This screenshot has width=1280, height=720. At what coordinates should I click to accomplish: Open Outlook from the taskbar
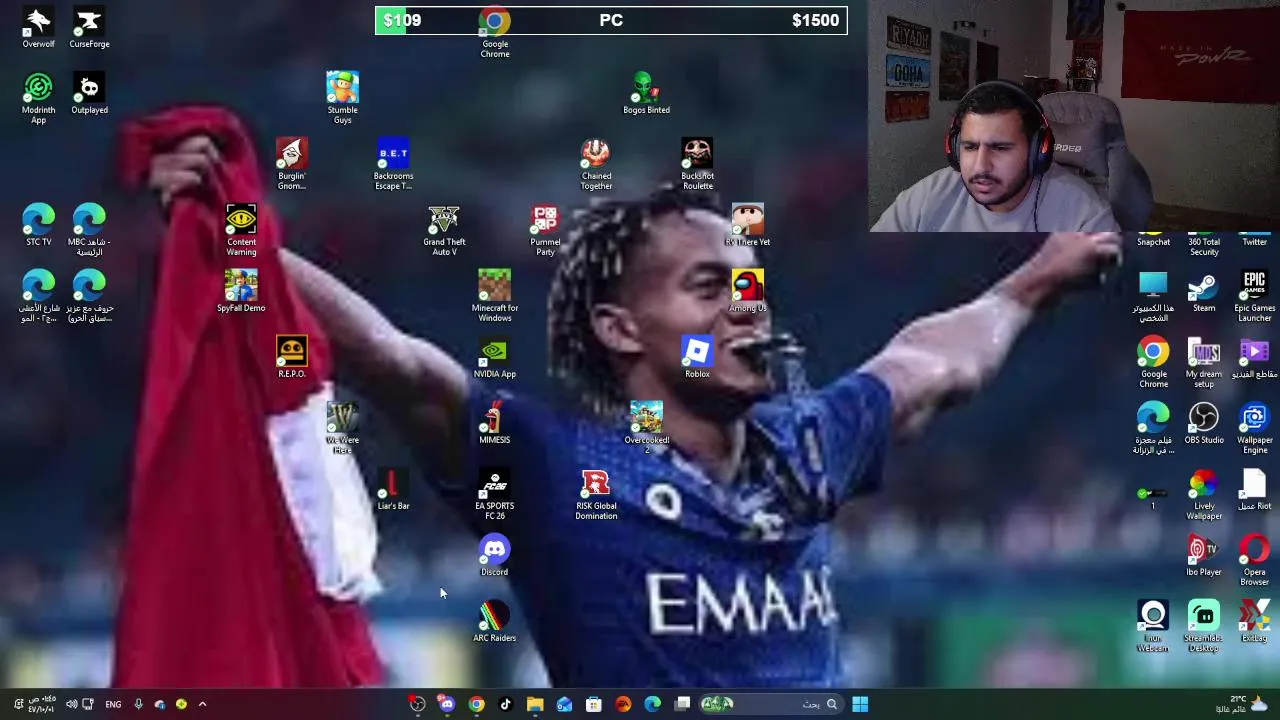point(564,704)
